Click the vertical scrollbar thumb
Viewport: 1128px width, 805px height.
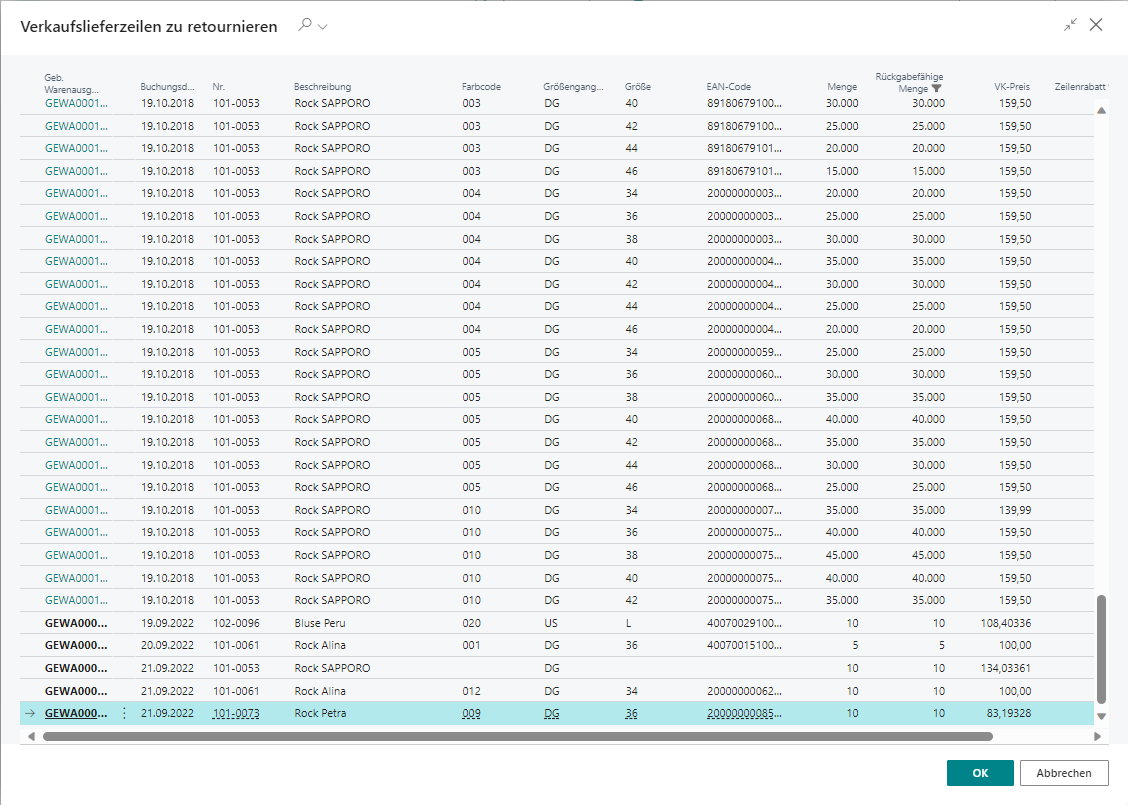tap(1102, 650)
